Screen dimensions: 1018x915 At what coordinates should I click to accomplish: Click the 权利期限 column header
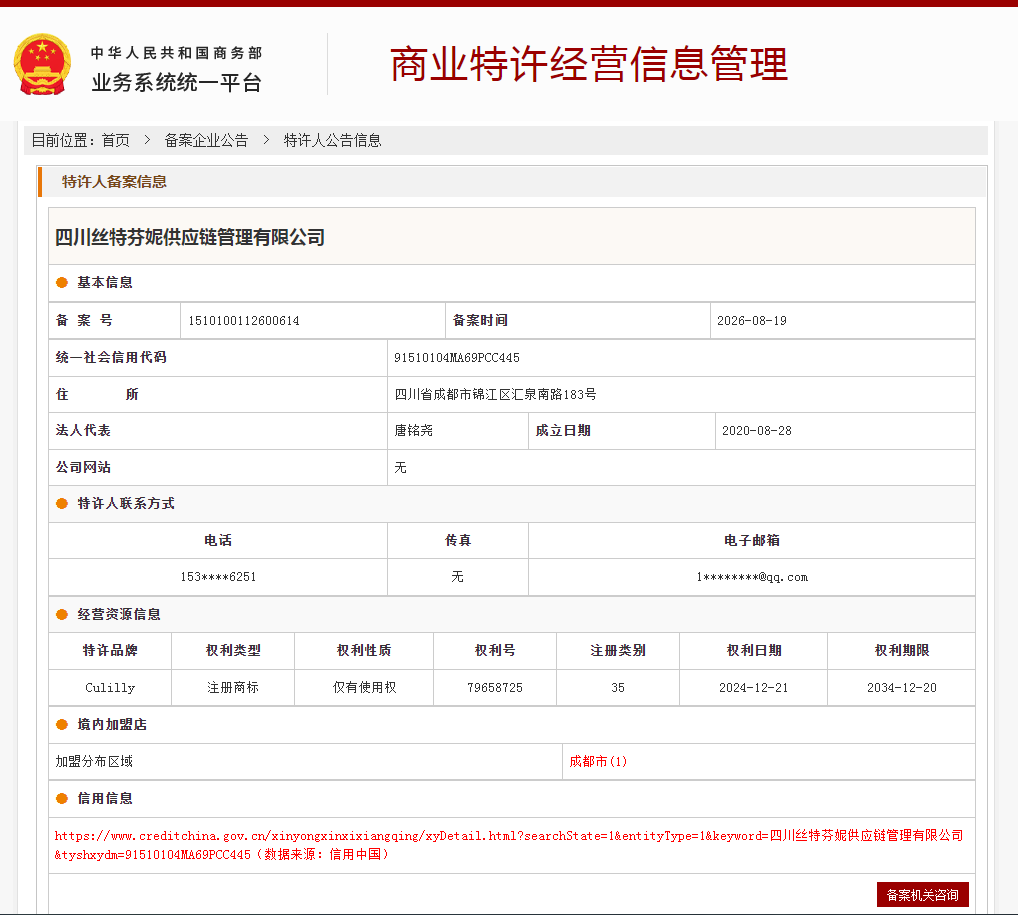(902, 650)
